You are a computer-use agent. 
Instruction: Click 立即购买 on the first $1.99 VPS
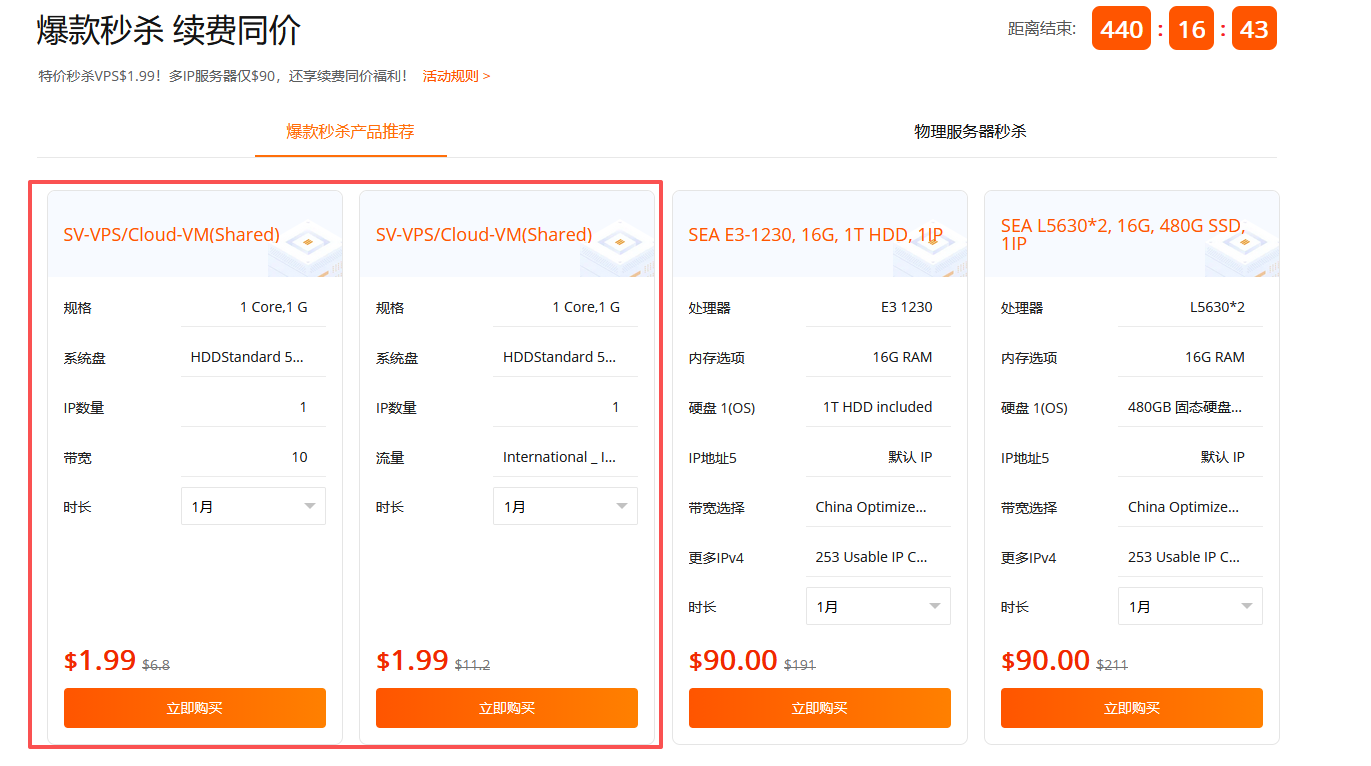click(194, 707)
